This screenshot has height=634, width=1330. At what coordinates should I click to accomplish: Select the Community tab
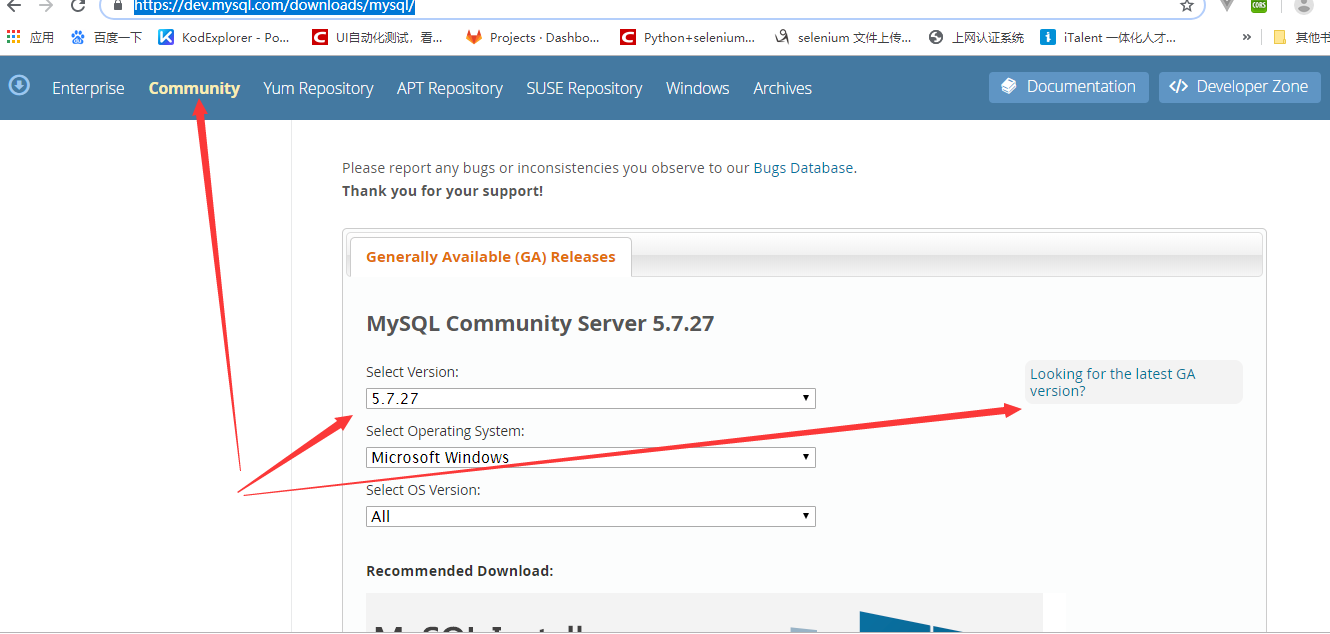pos(194,88)
